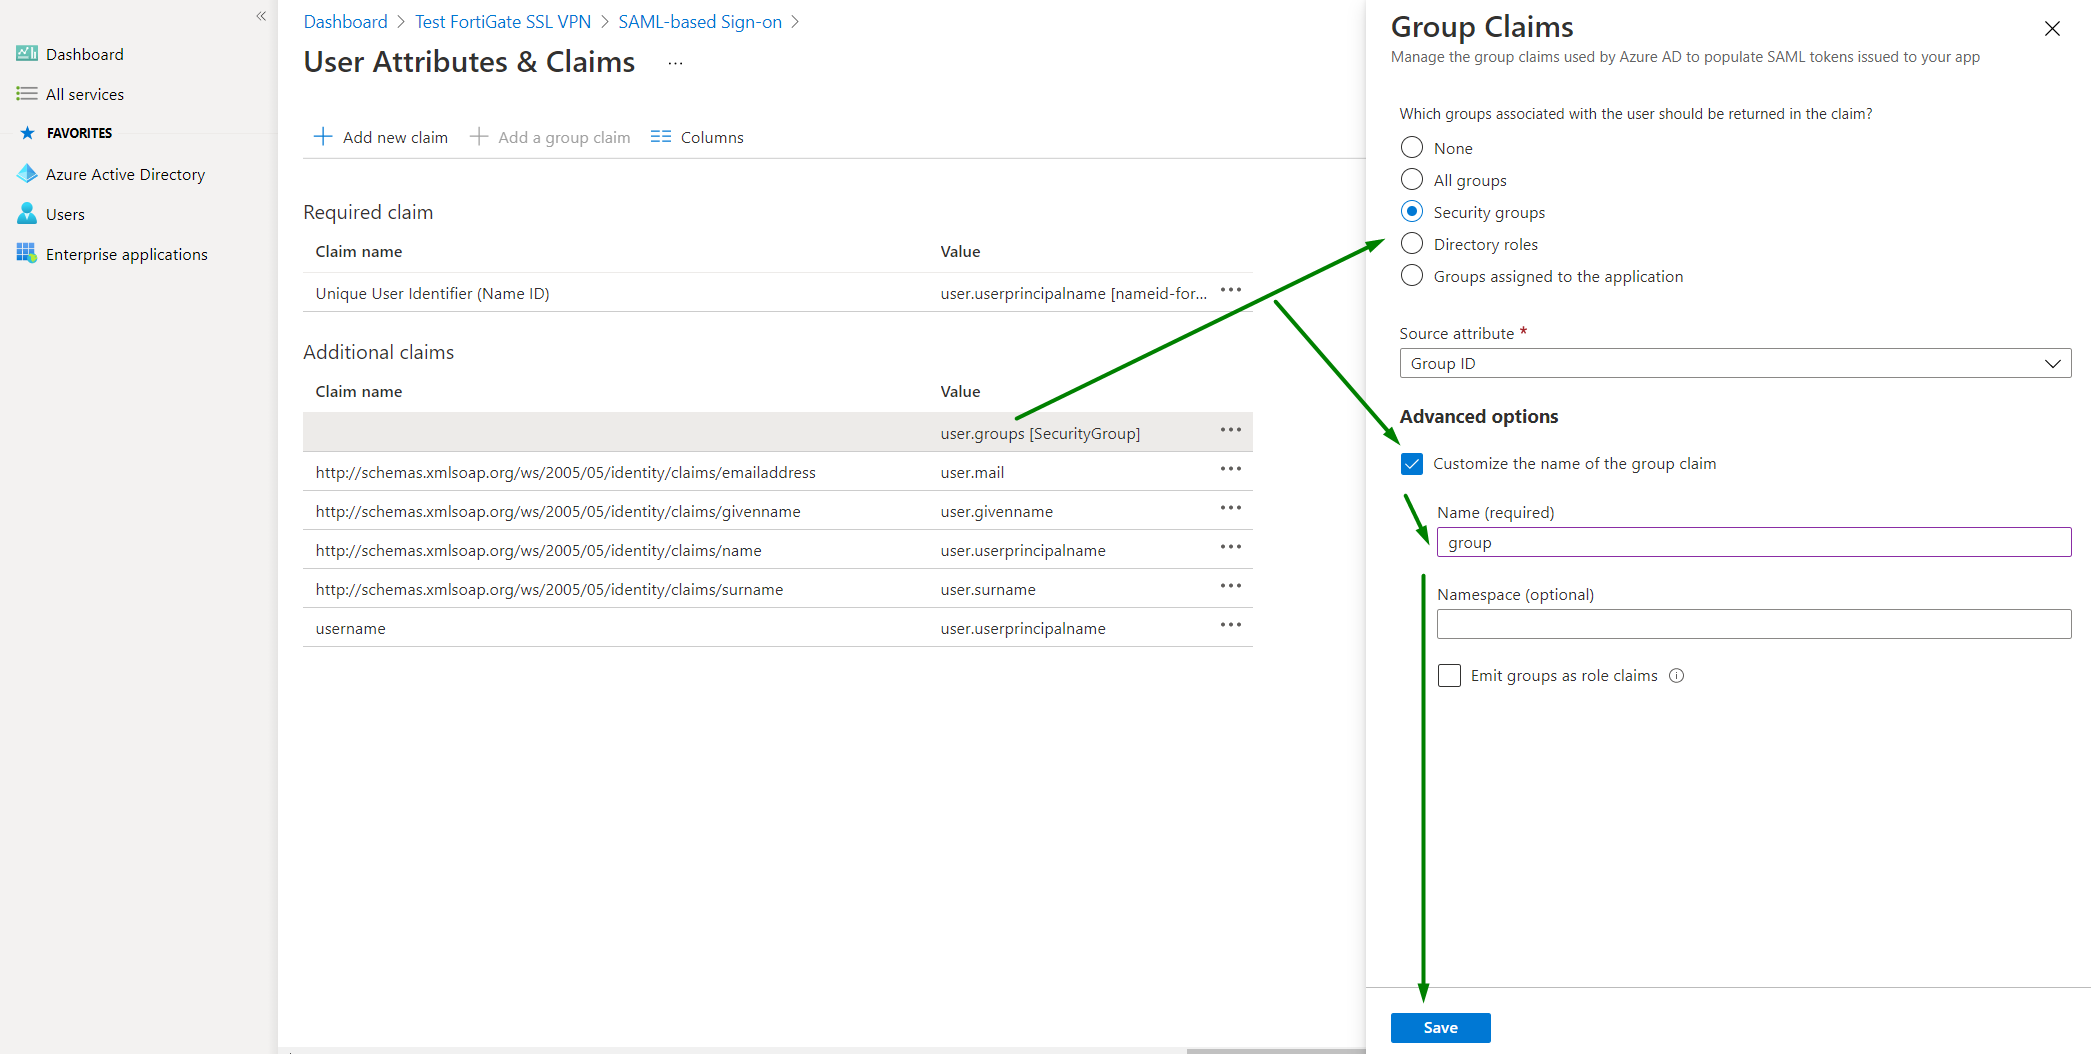Viewport: 2091px width, 1054px height.
Task: Open the more options ellipsis beside page title
Action: 676,63
